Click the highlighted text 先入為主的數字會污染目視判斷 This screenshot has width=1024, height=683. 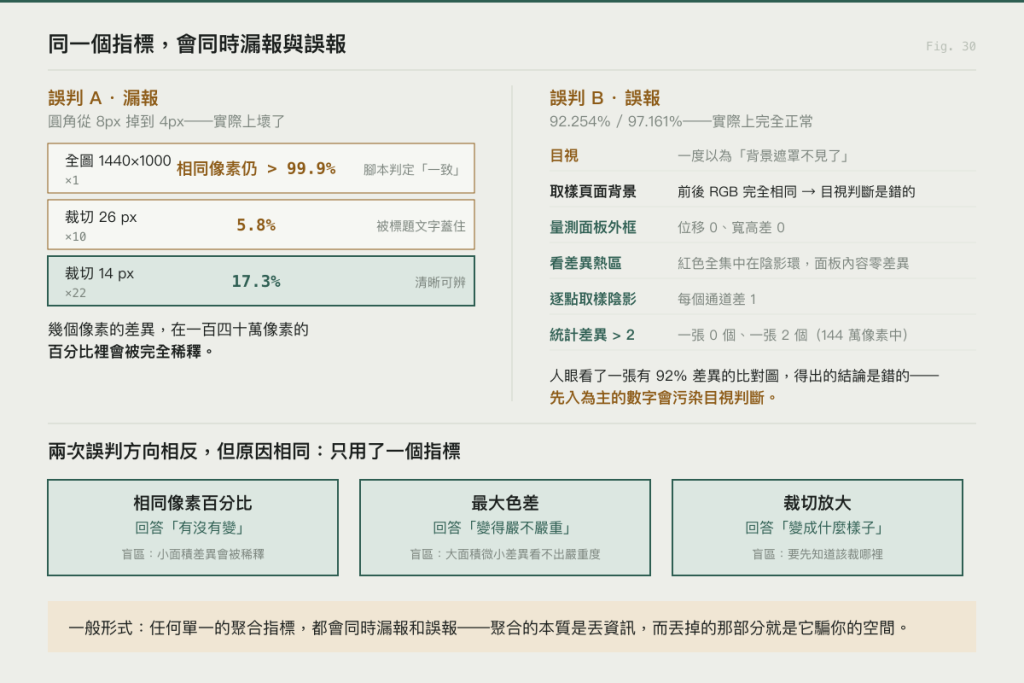[657, 398]
